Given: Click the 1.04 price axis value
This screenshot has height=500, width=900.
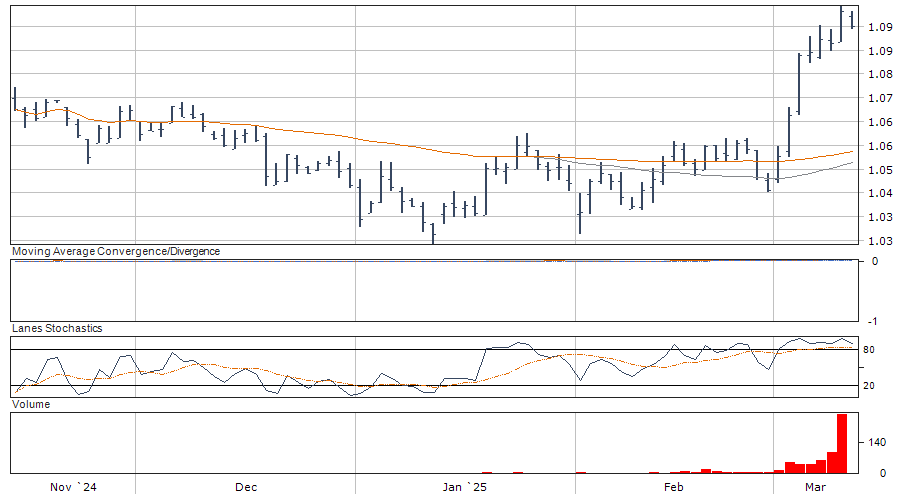Looking at the screenshot, I should (x=880, y=194).
